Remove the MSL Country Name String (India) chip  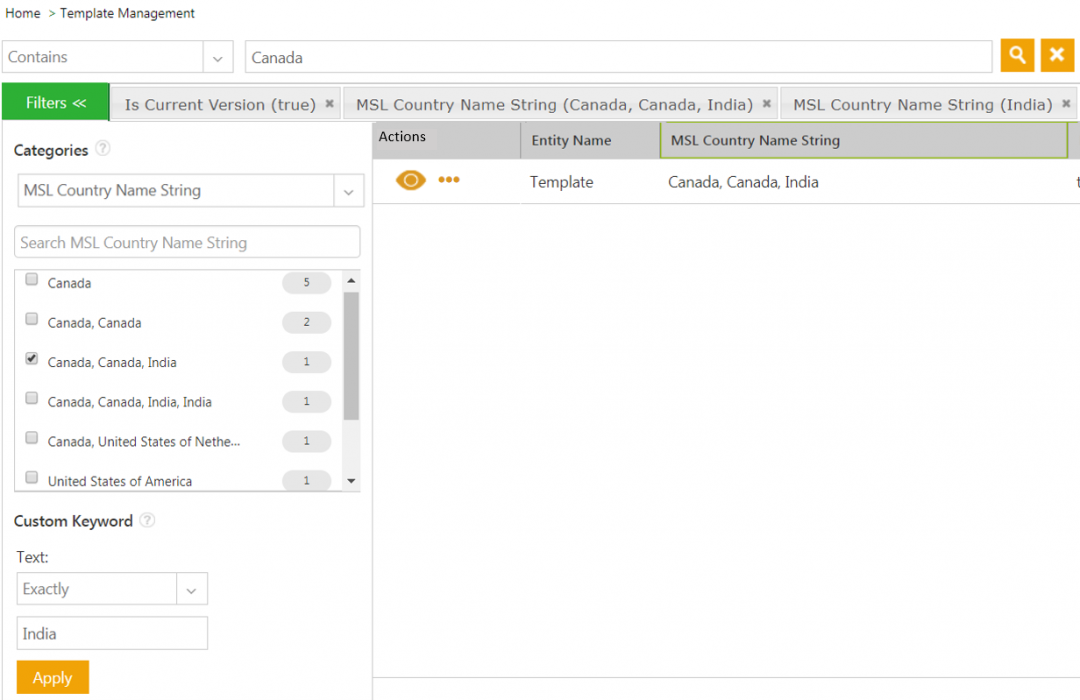(1066, 103)
